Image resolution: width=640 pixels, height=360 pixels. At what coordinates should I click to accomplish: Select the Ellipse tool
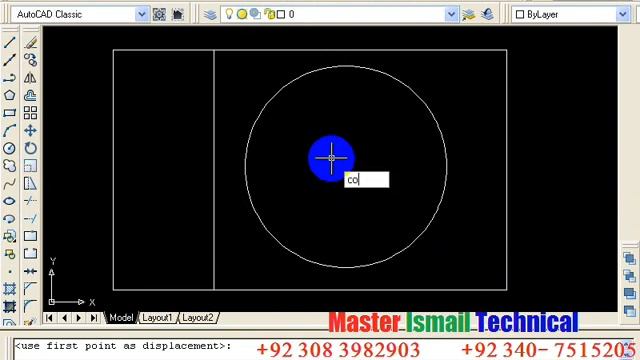(x=10, y=201)
